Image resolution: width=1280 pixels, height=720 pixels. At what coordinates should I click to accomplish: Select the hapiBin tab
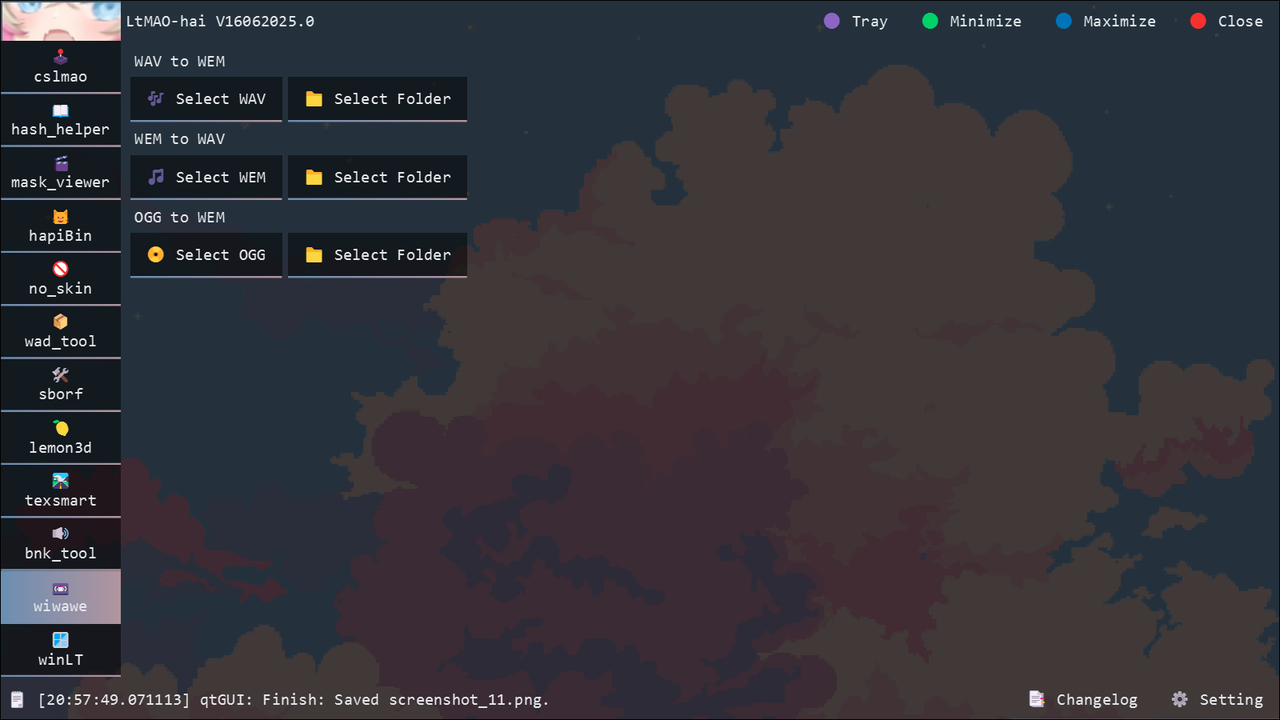[x=60, y=226]
